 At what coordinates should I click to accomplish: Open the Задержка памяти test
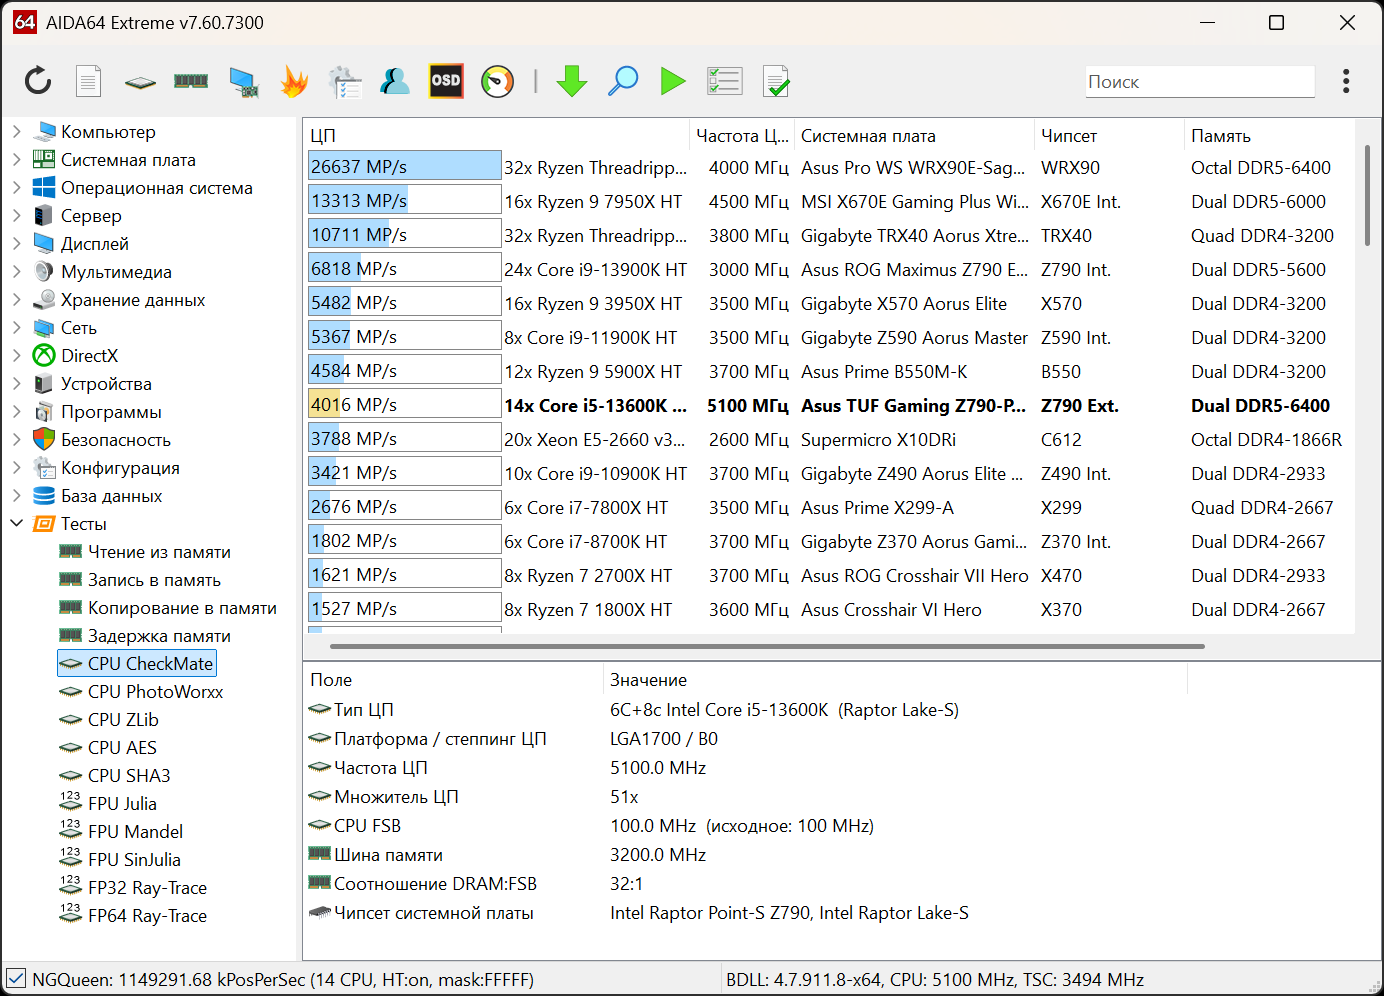tap(159, 636)
